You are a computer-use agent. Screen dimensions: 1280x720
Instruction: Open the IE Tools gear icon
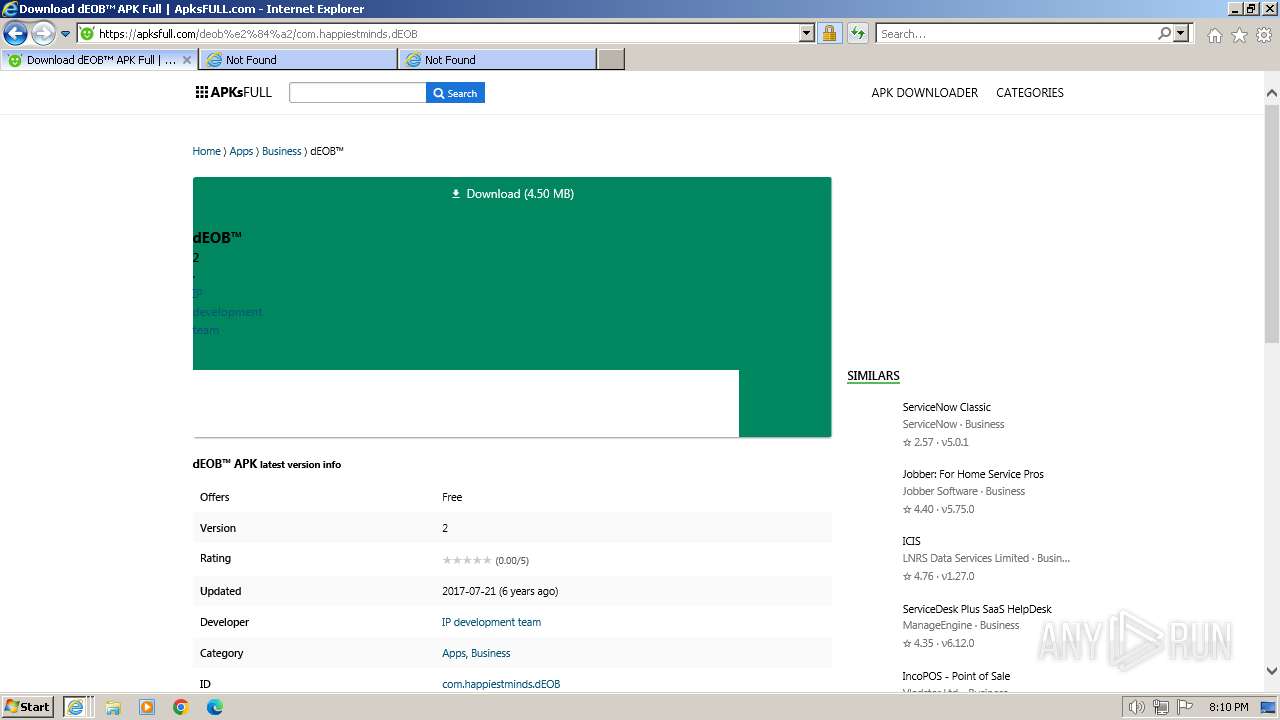1263,35
